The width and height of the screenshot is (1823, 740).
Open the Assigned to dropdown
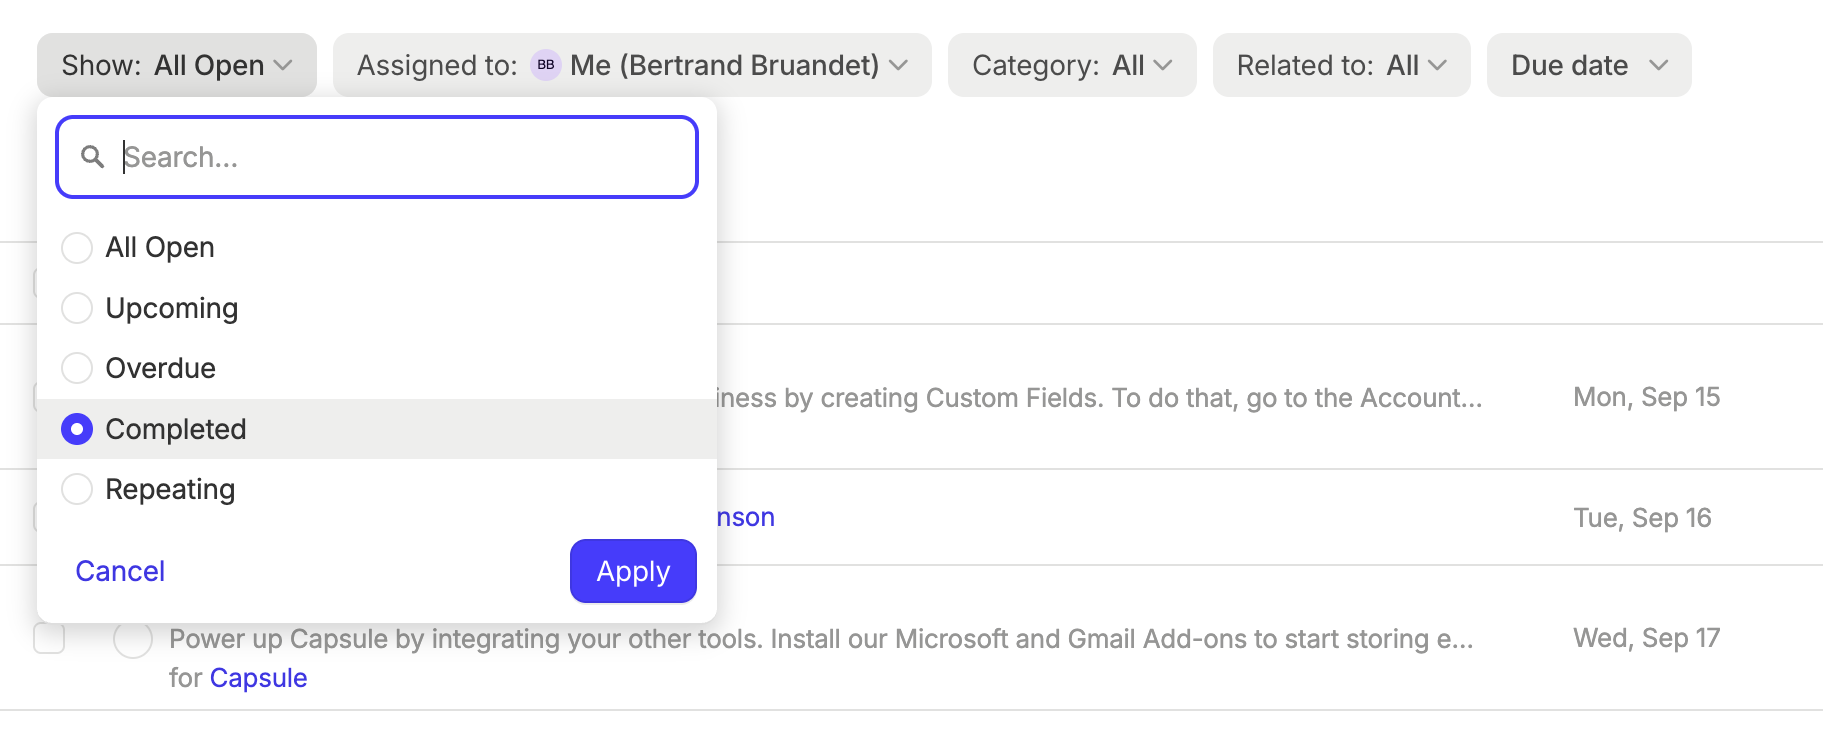tap(631, 65)
